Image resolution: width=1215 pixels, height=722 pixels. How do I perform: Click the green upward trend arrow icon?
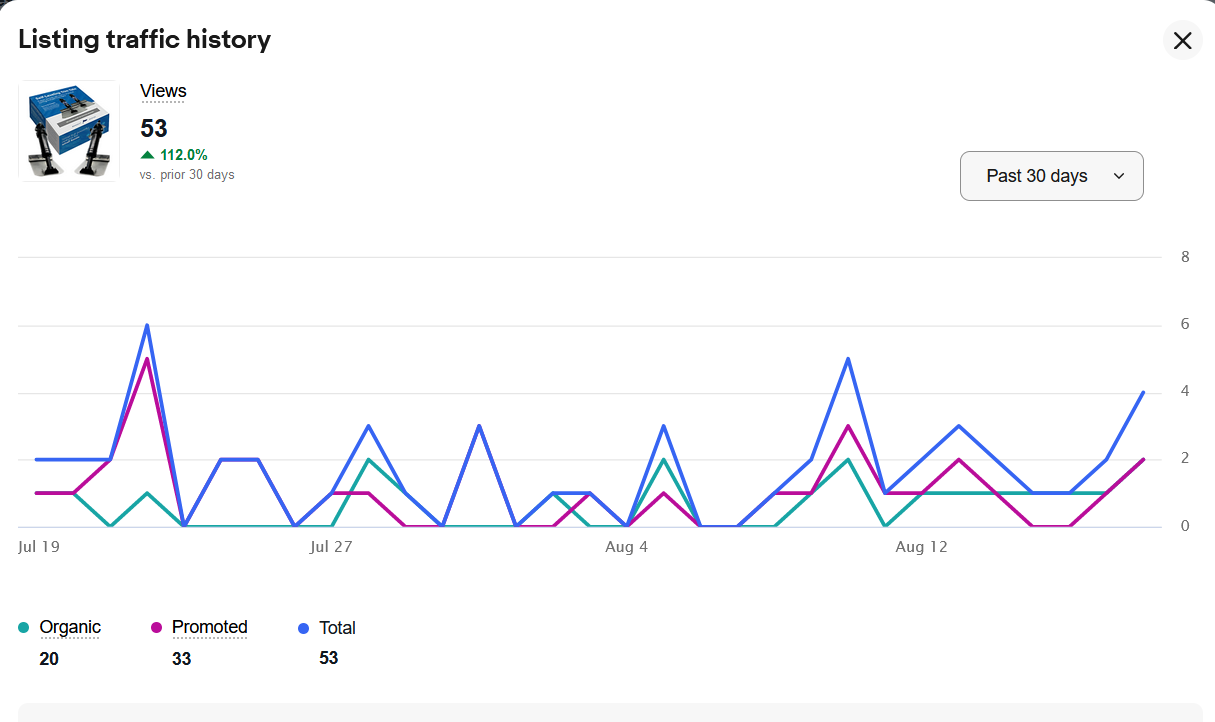point(146,155)
